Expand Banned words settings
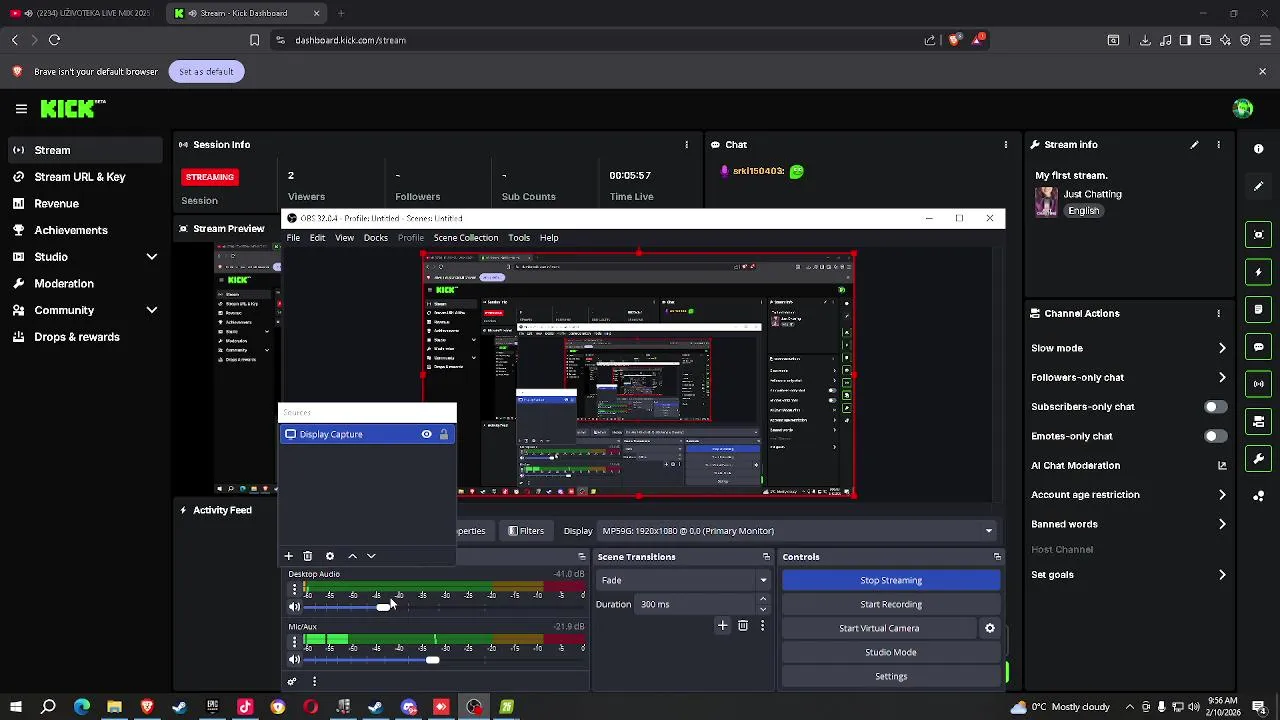 point(1222,524)
